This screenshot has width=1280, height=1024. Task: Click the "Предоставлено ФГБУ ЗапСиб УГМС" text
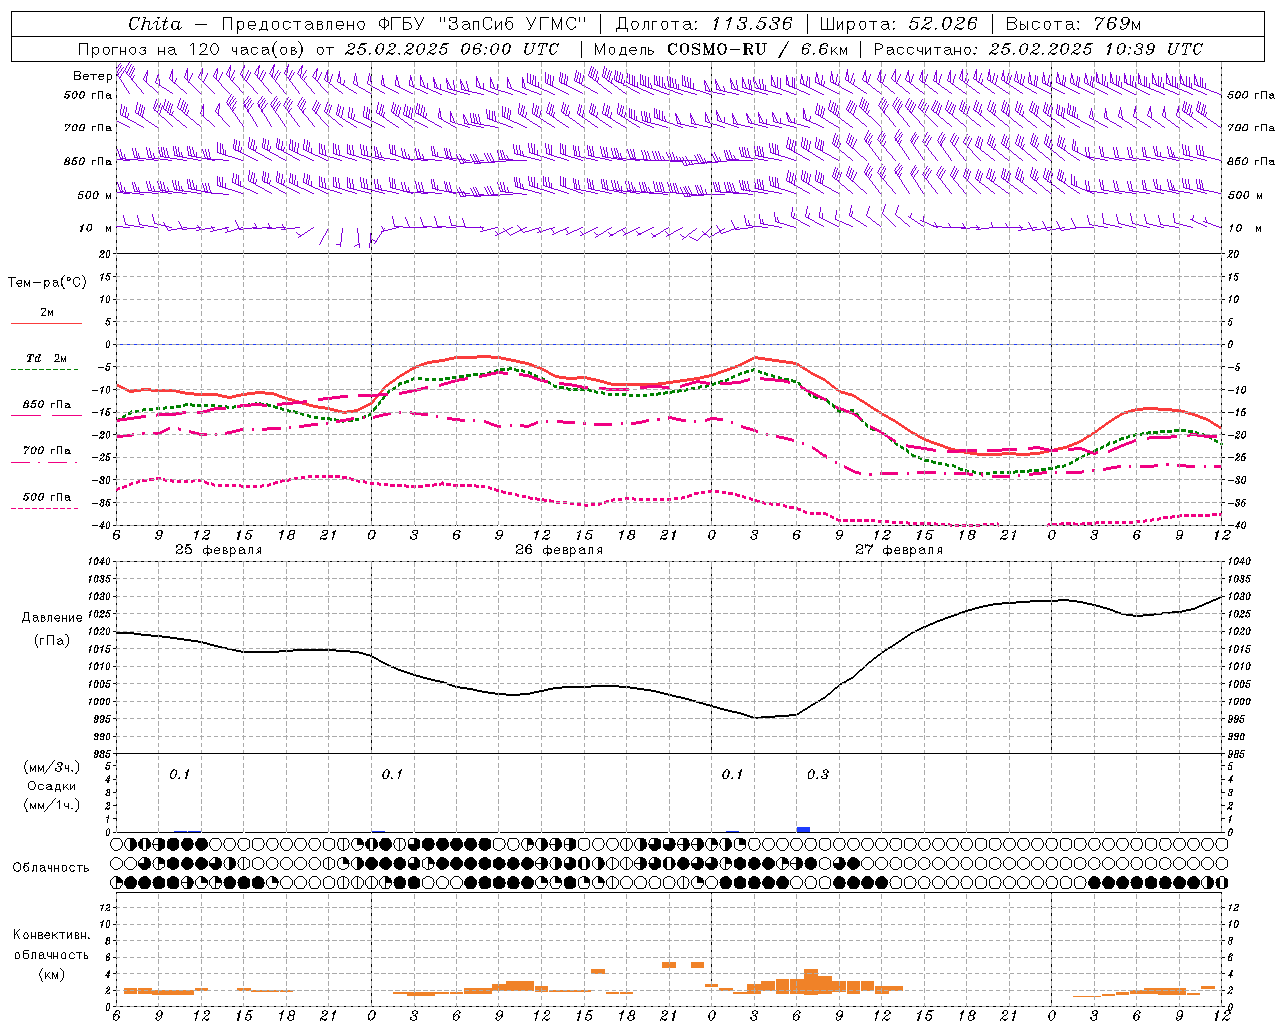(x=403, y=24)
